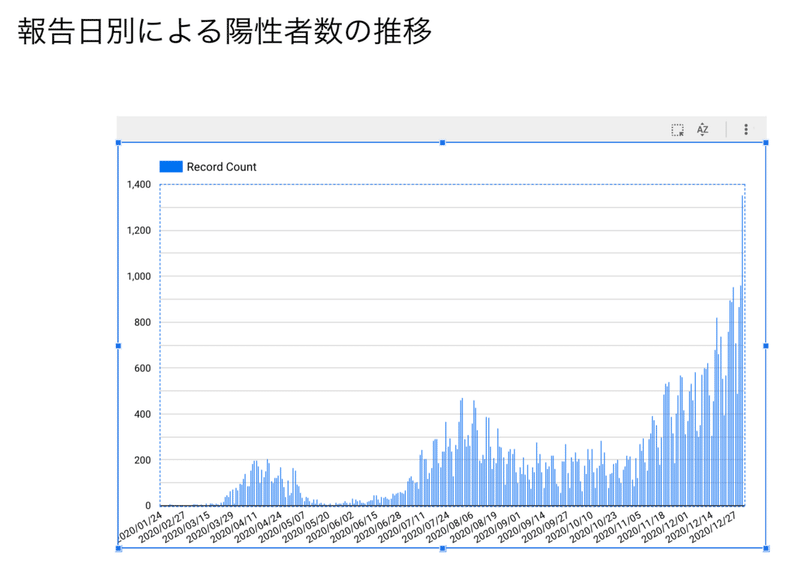Click the 1,400 y-axis label
Image resolution: width=800 pixels, height=574 pixels.
click(x=139, y=184)
